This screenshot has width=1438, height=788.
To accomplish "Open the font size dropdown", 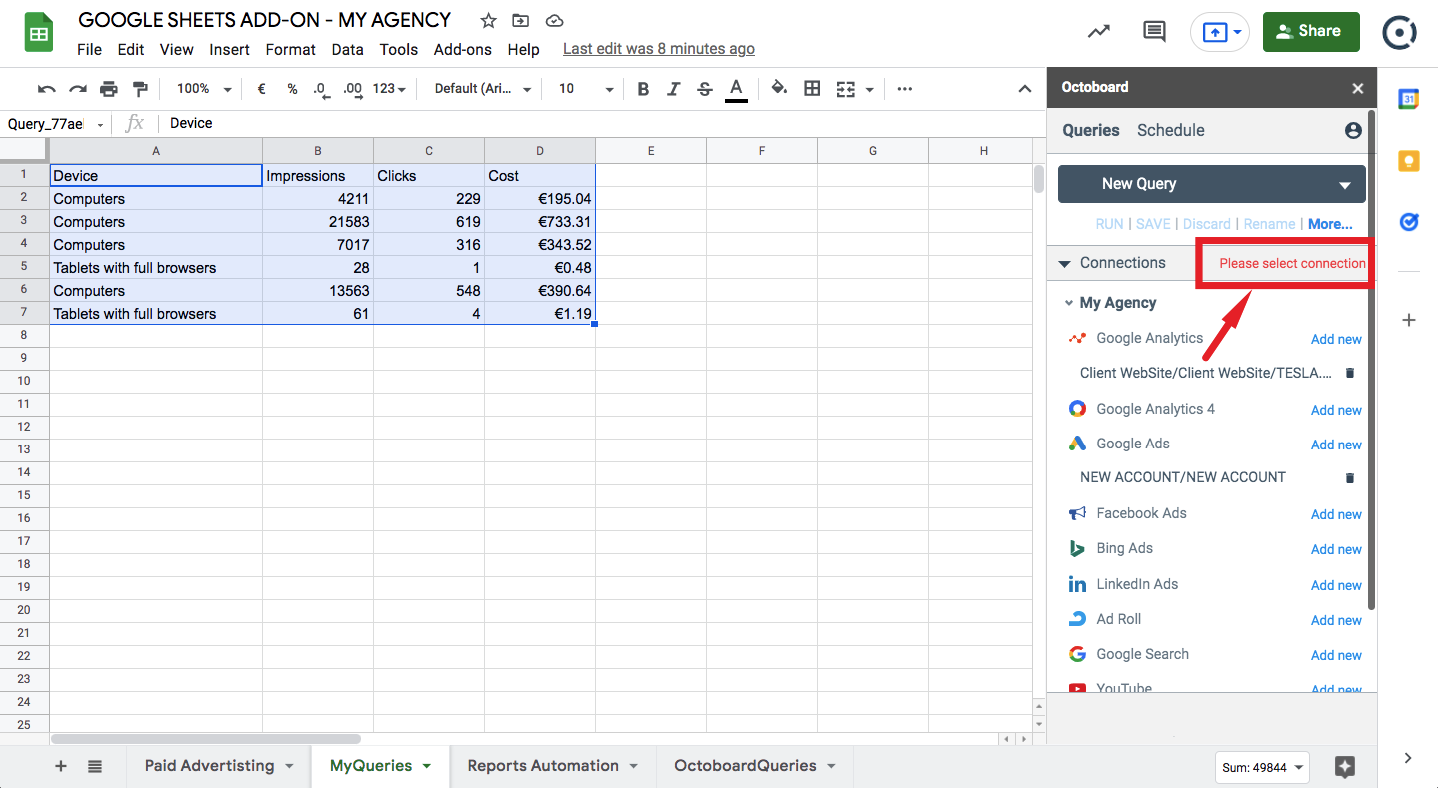I will (585, 89).
